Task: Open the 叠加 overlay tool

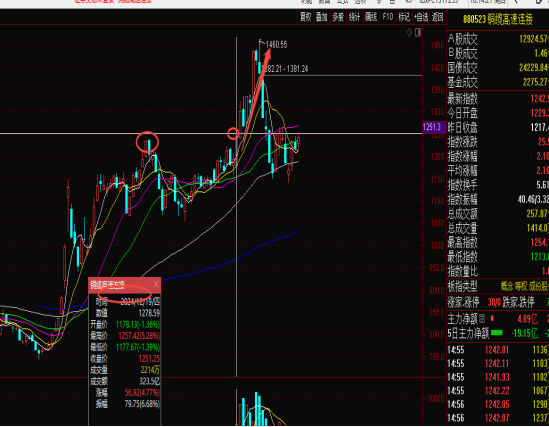Action: 321,17
